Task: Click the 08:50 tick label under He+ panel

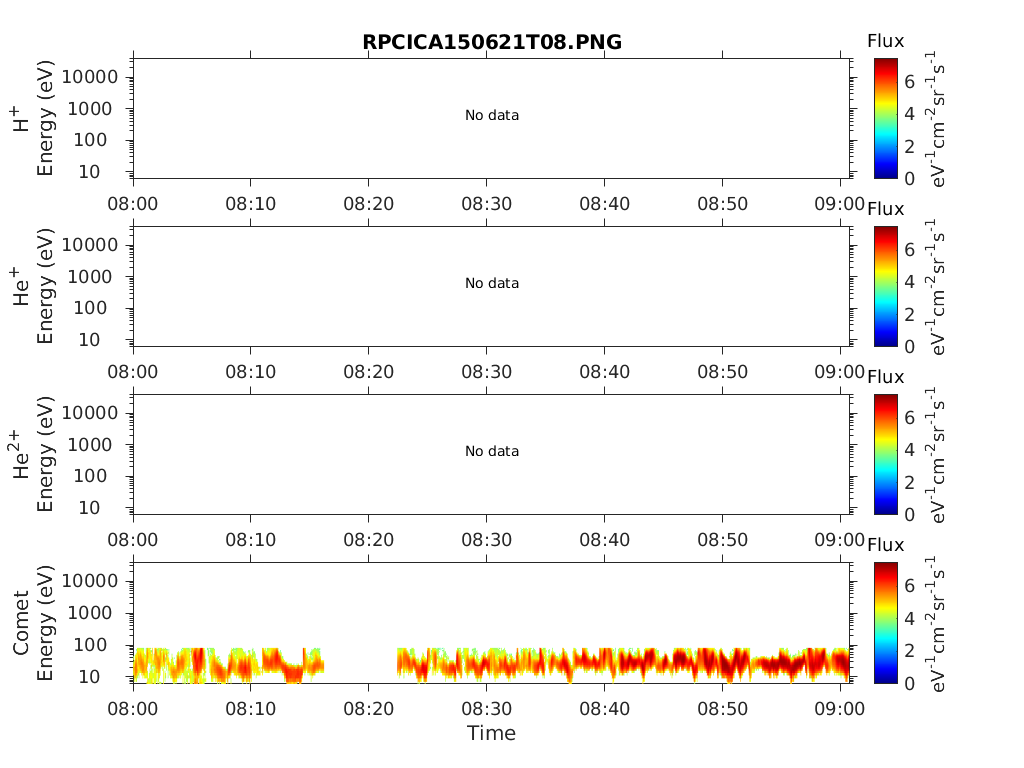Action: point(722,372)
